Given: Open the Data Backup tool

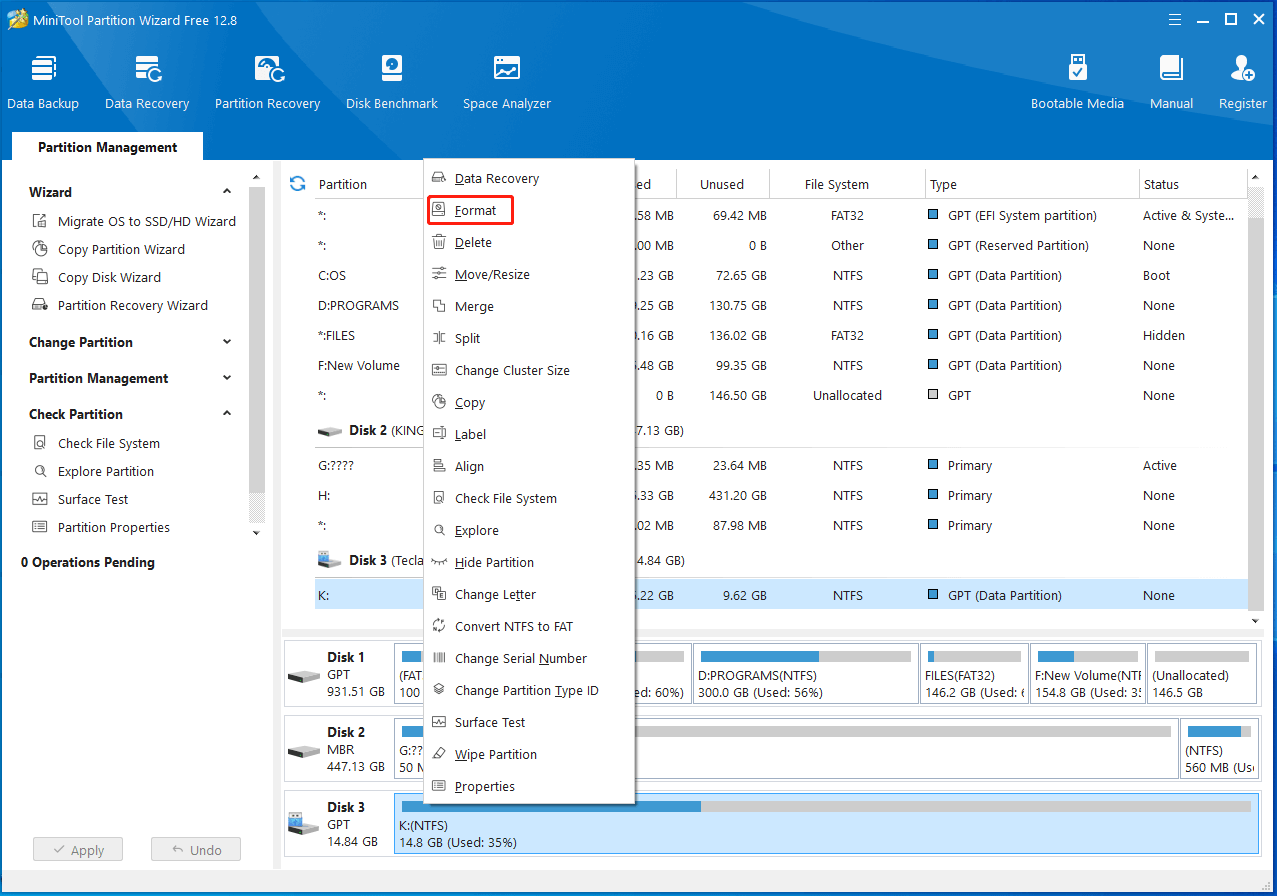Looking at the screenshot, I should coord(43,80).
